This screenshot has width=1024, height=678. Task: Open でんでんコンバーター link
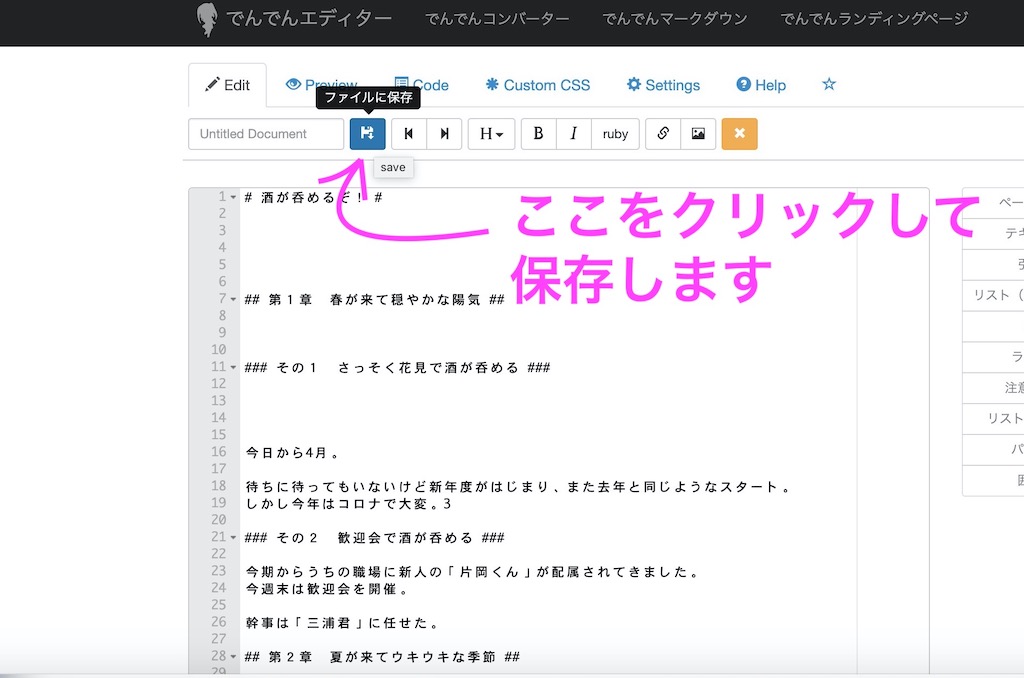[497, 19]
